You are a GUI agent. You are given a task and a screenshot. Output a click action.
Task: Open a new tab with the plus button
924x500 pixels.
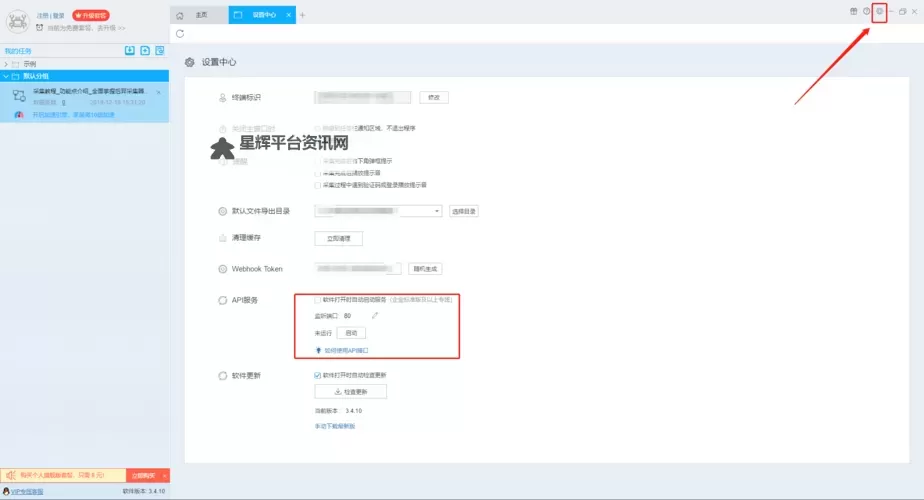click(x=302, y=15)
